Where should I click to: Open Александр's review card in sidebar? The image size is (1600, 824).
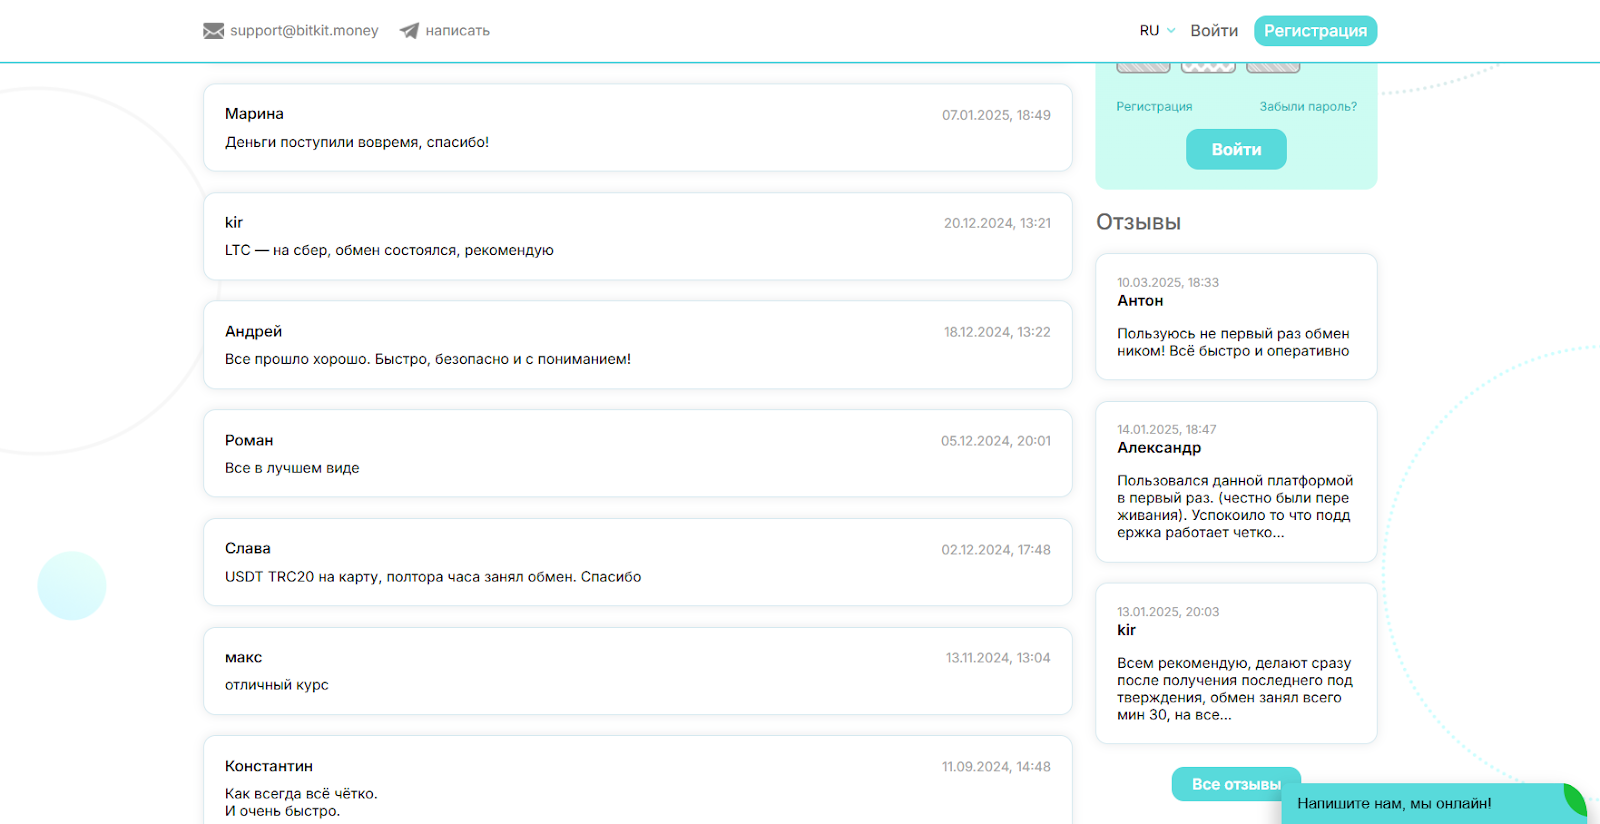point(1236,482)
